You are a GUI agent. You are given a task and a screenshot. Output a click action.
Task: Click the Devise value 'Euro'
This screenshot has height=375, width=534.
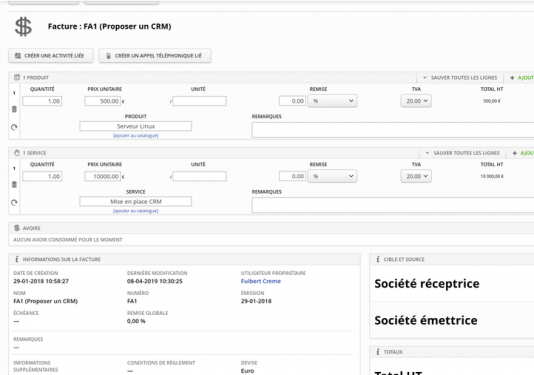coord(247,371)
